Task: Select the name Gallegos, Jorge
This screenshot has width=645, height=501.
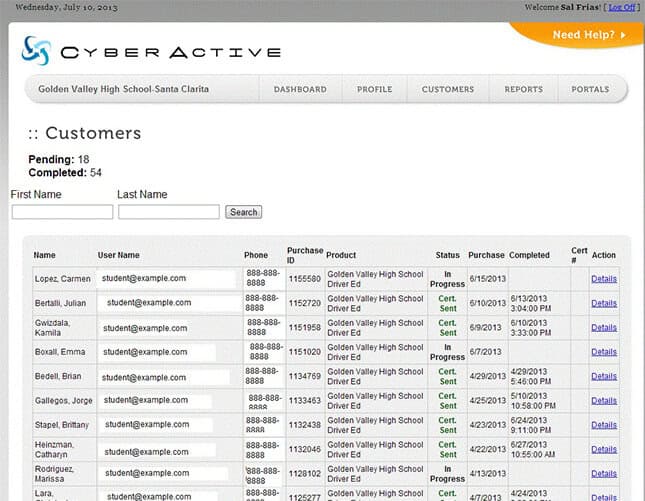Action: tap(64, 400)
